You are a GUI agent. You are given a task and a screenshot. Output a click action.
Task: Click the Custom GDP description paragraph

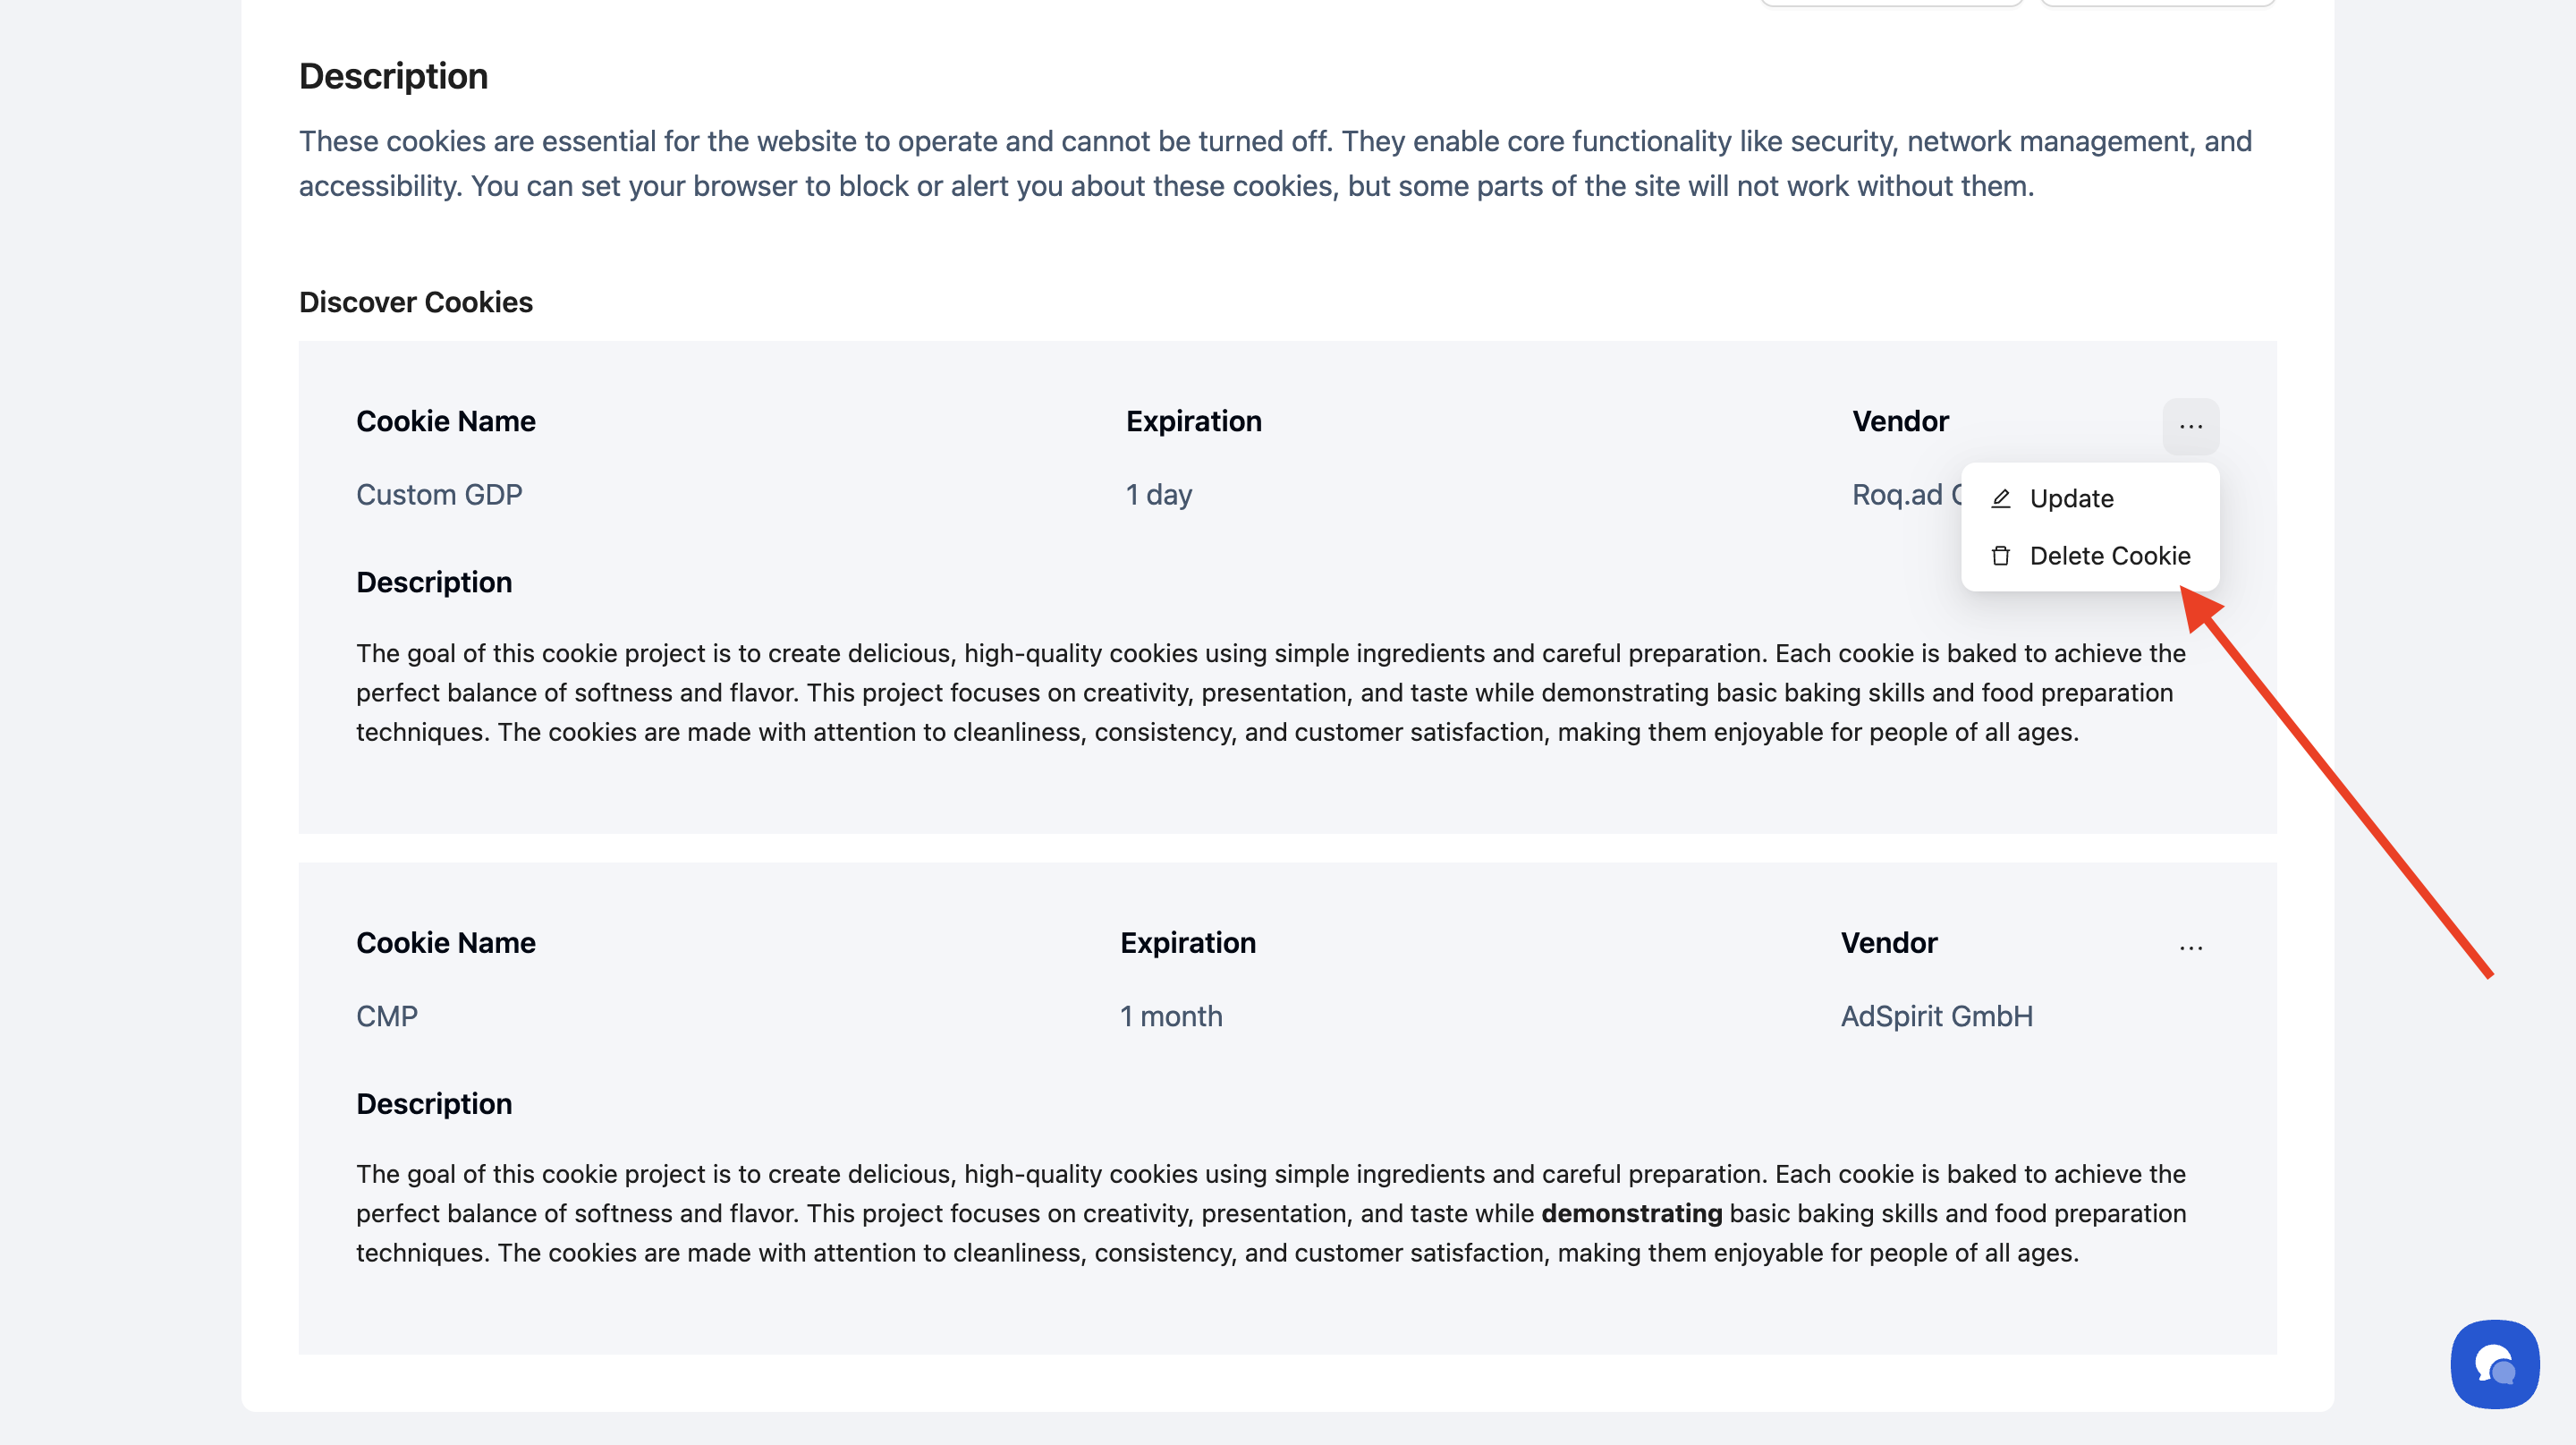tap(1270, 692)
